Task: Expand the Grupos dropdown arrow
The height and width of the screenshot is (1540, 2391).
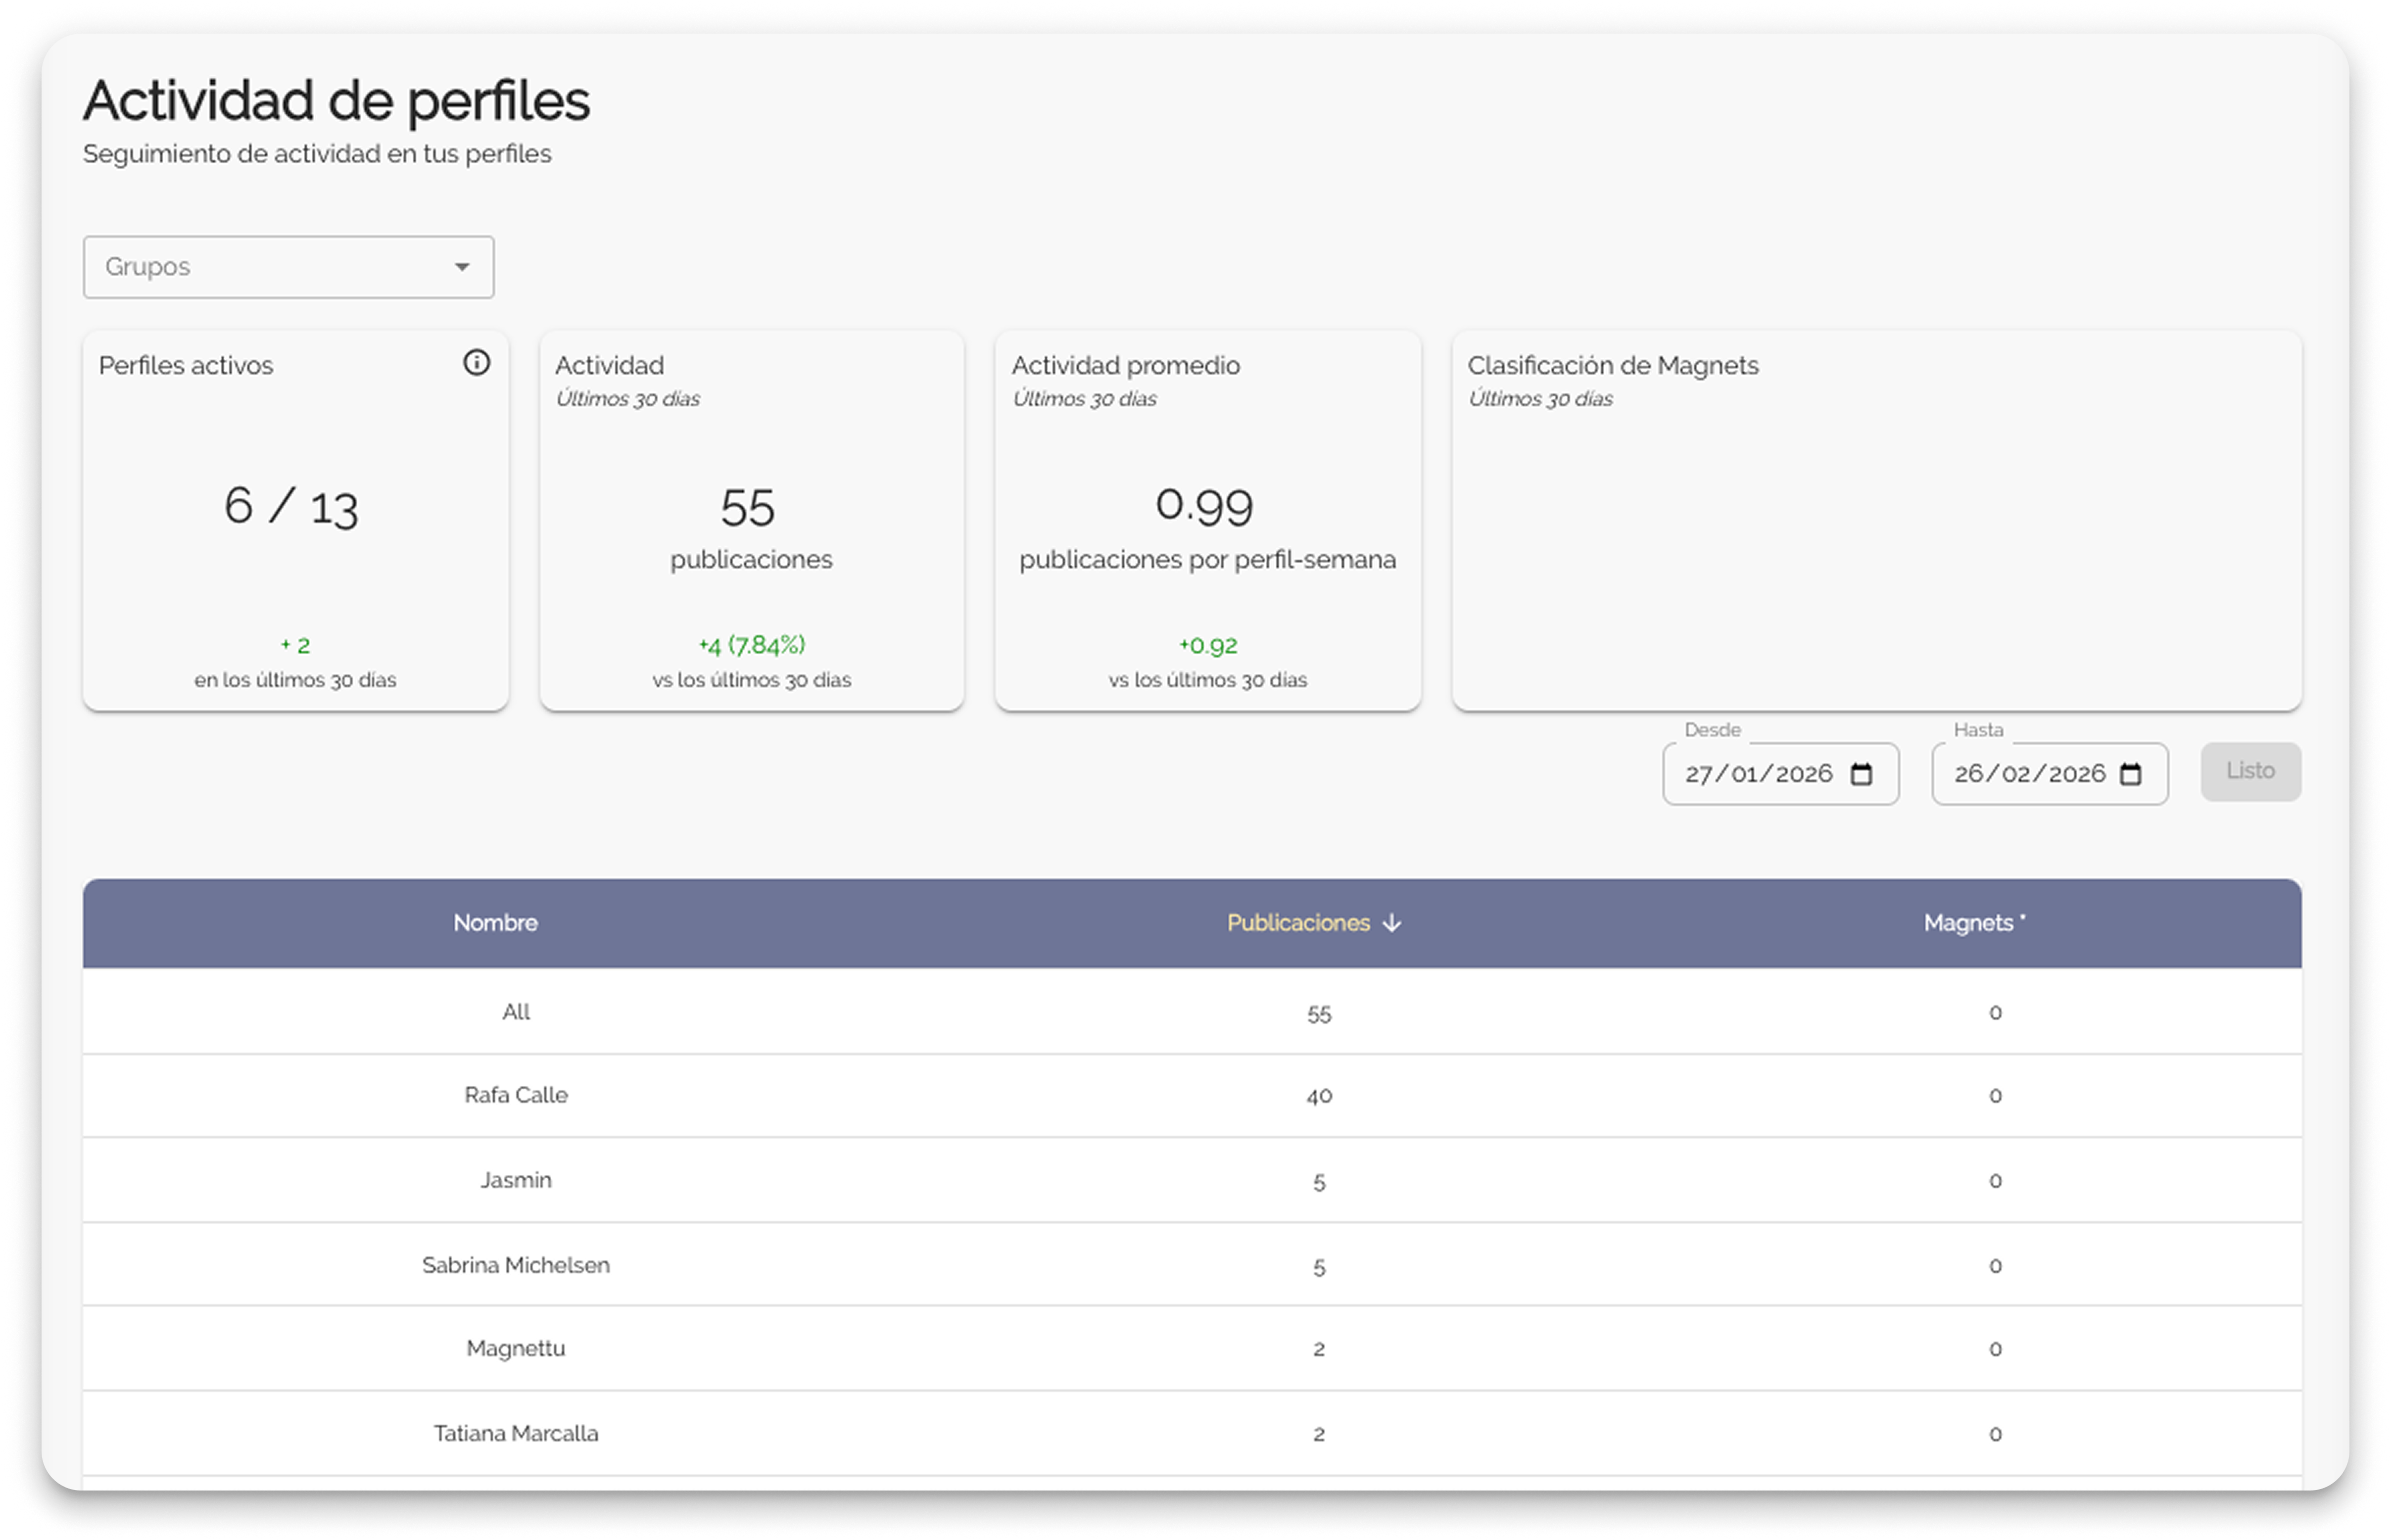Action: (462, 267)
